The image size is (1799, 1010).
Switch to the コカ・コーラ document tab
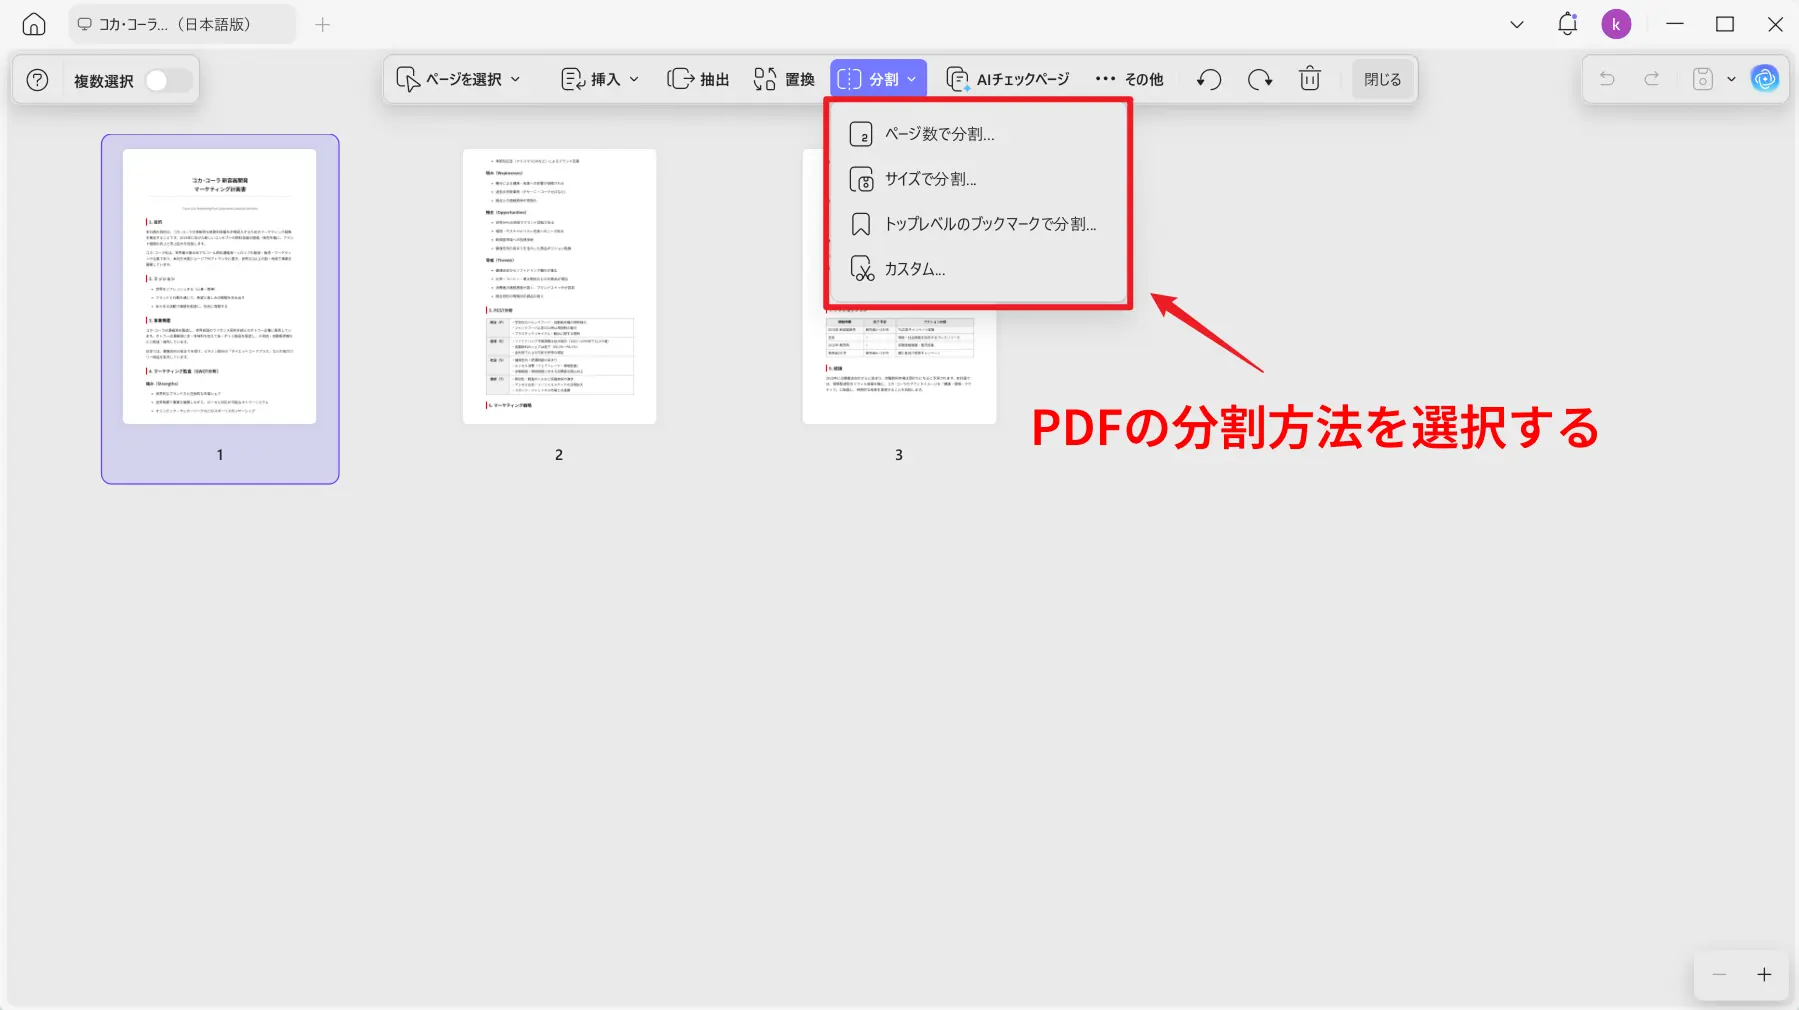[x=182, y=25]
